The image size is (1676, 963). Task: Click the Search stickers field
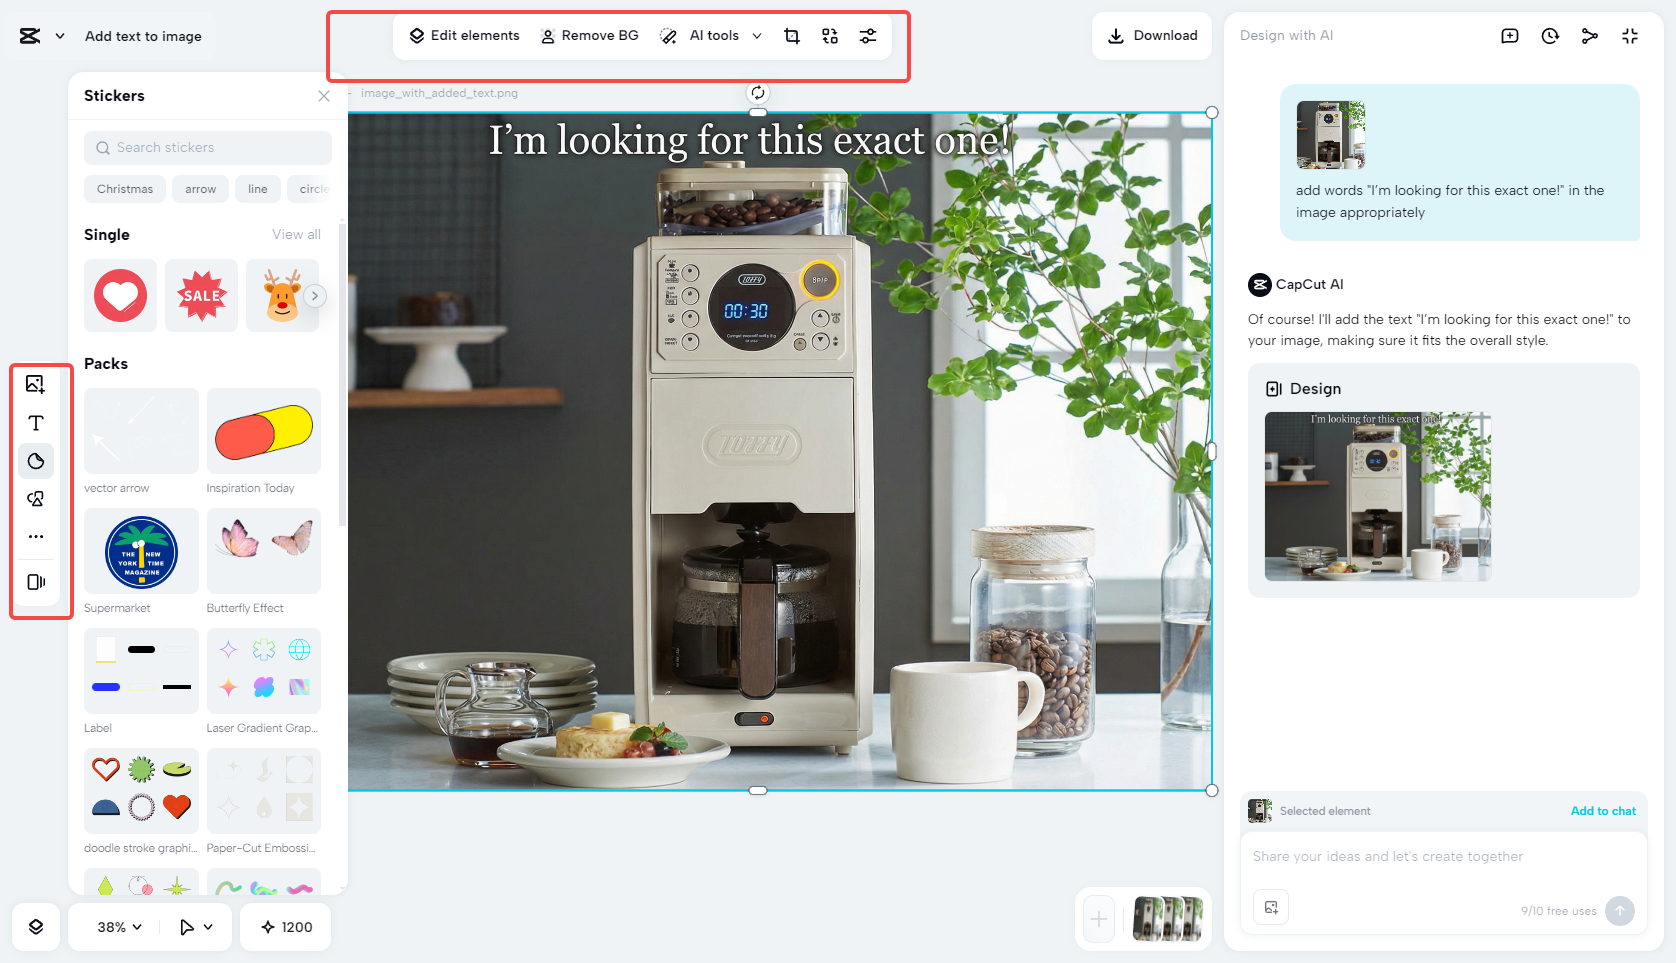[208, 148]
